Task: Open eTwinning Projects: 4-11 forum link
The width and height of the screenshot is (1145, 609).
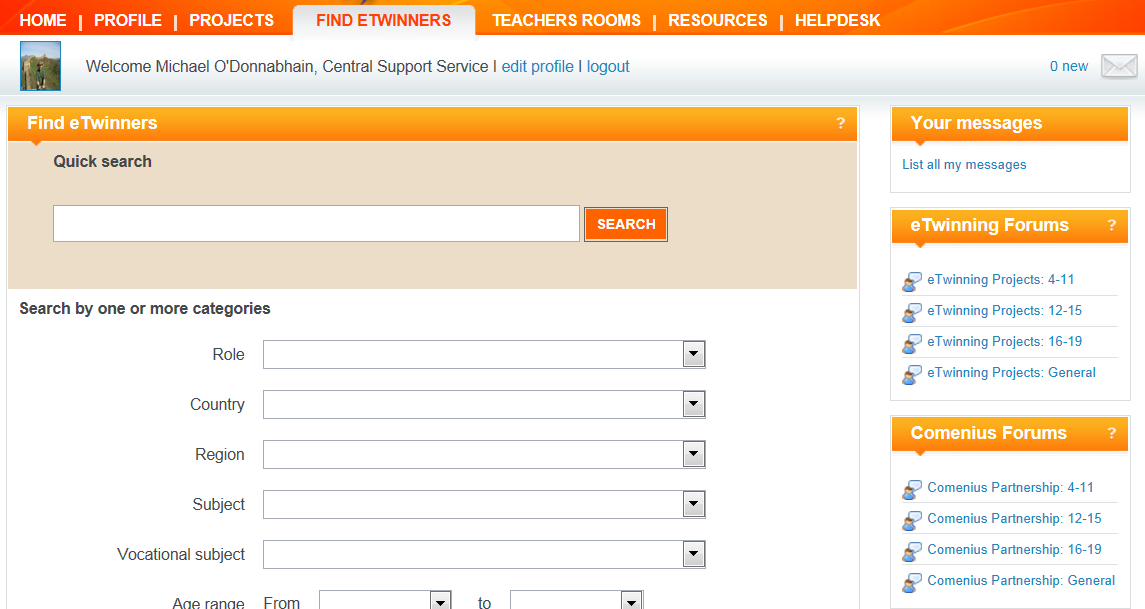Action: (1000, 280)
